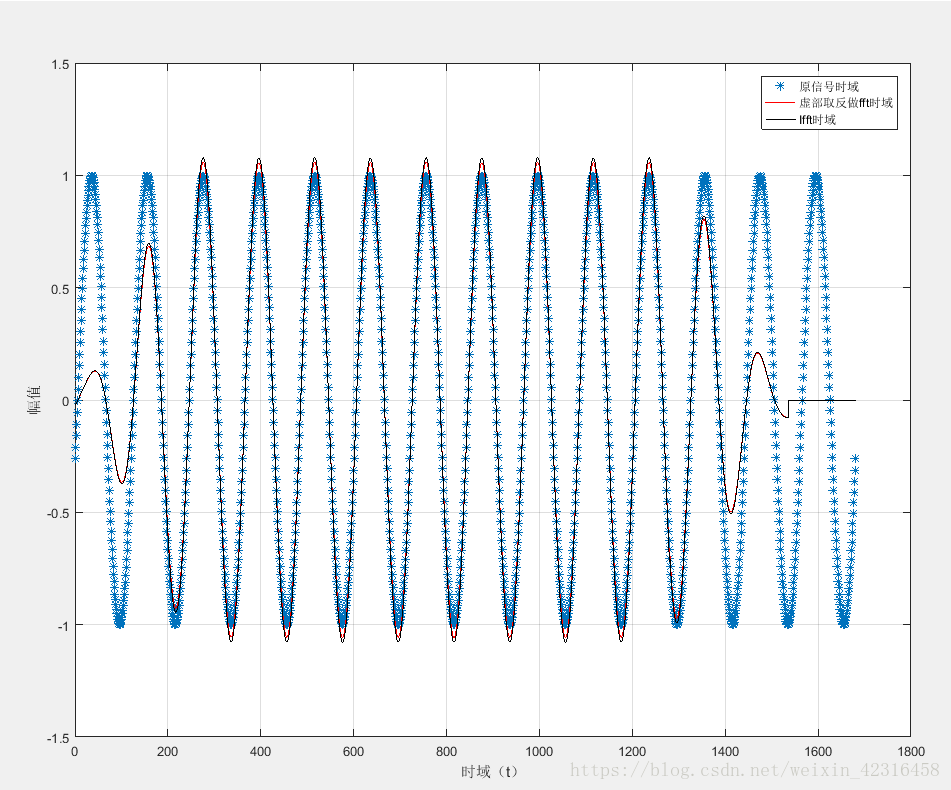The width and height of the screenshot is (951, 790).
Task: Click the x-axis tick label 600
Action: [354, 752]
